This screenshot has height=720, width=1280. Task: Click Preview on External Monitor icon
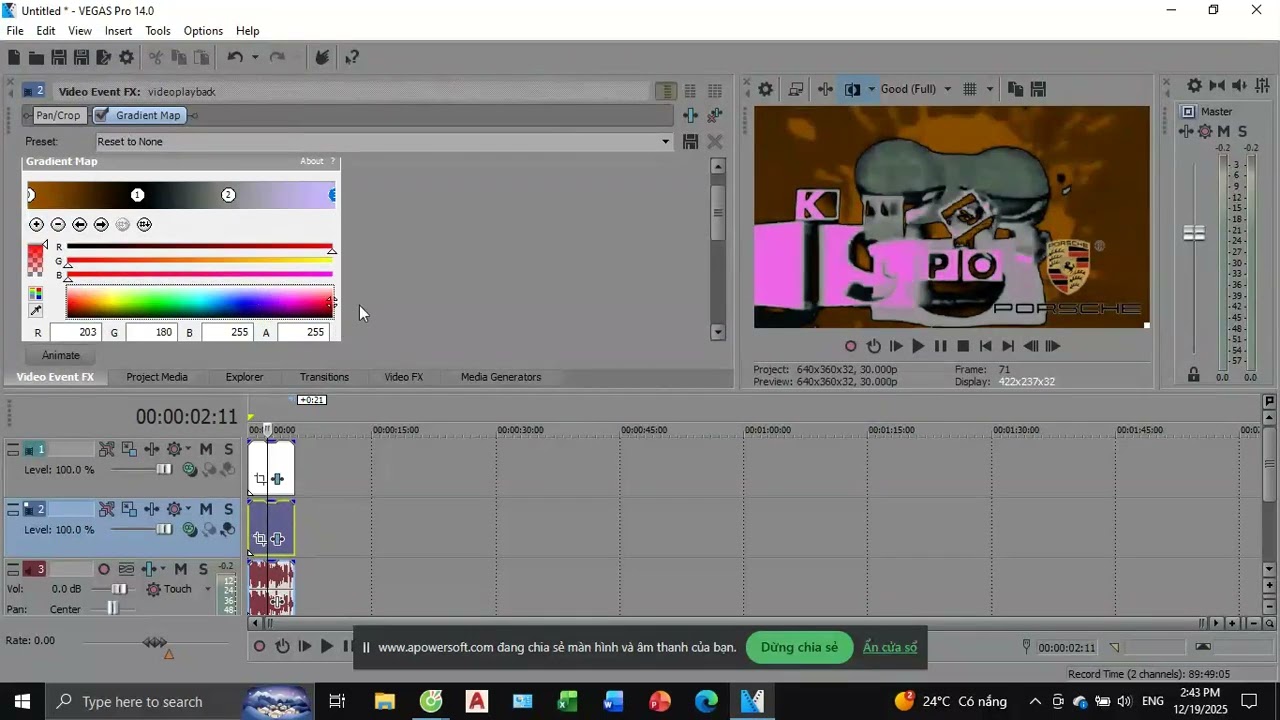click(x=795, y=89)
